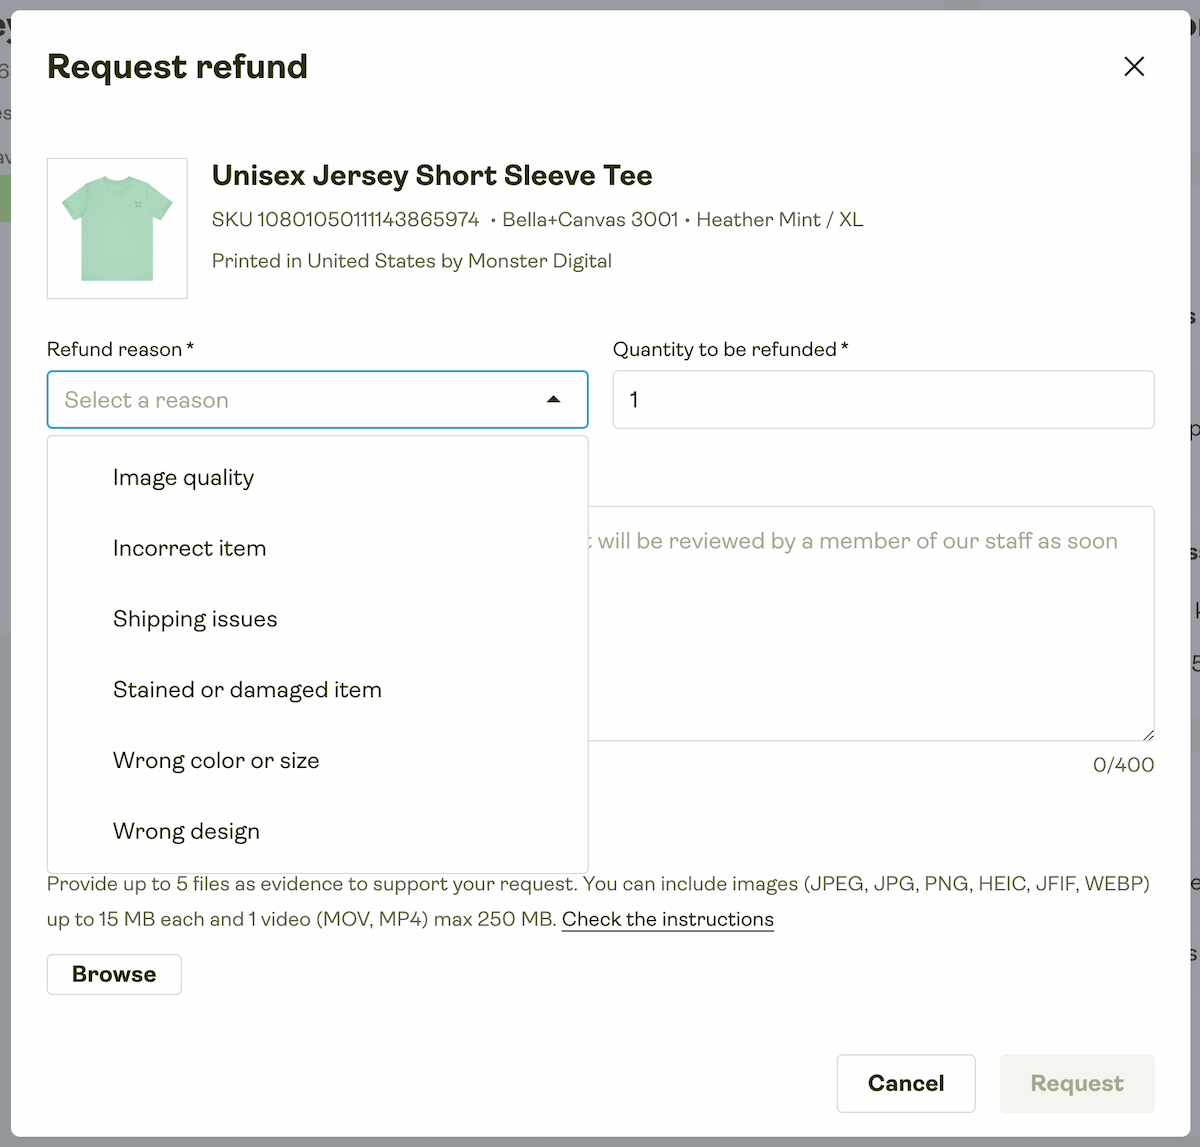Close the Request refund dialog
This screenshot has width=1200, height=1147.
click(x=1134, y=66)
